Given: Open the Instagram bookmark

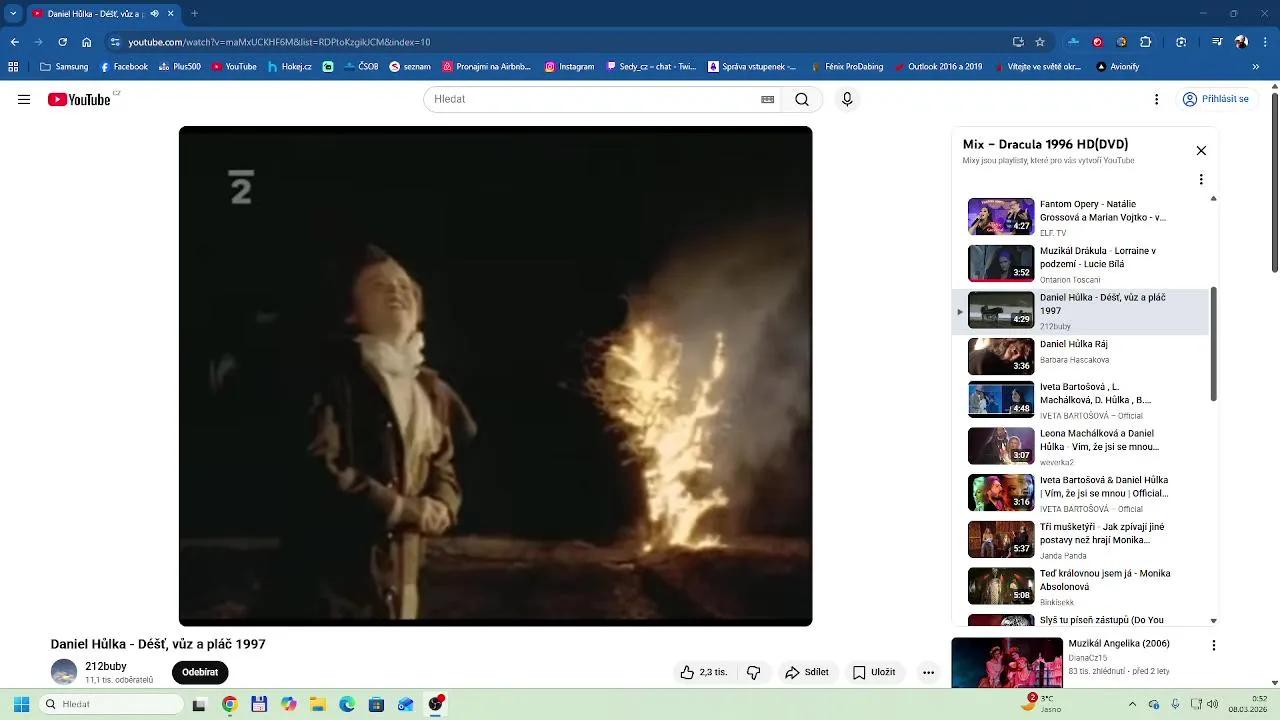Looking at the screenshot, I should tap(569, 67).
